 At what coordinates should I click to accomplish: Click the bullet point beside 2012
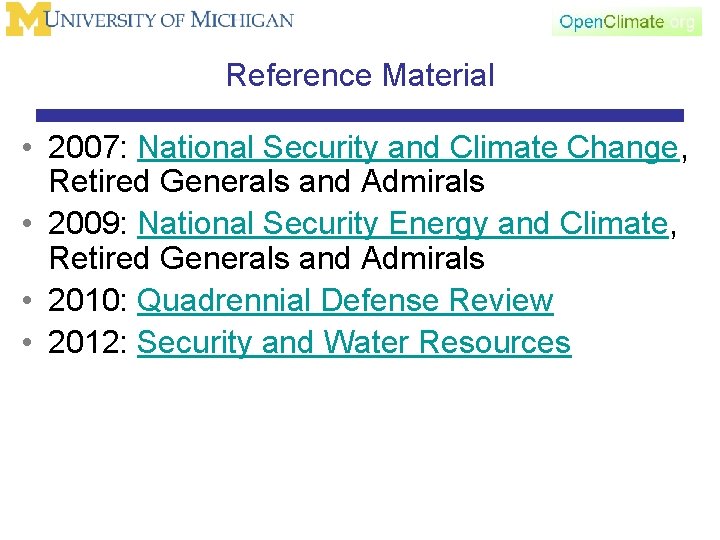click(x=27, y=343)
